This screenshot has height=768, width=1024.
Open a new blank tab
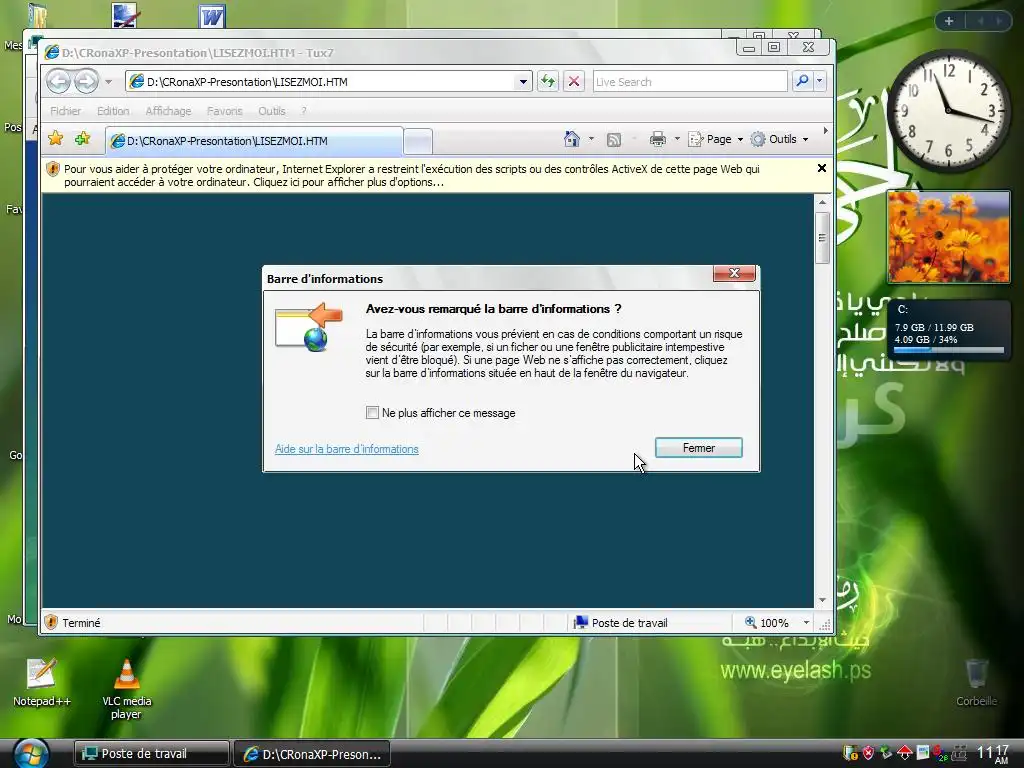coord(418,141)
